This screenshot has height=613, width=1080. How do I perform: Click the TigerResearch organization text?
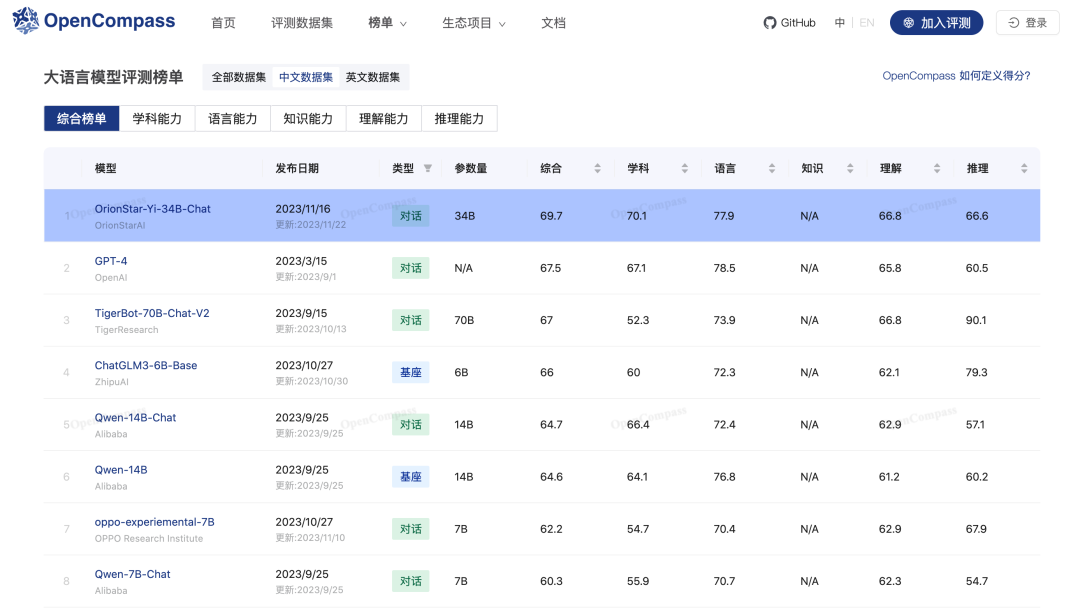click(x=126, y=330)
